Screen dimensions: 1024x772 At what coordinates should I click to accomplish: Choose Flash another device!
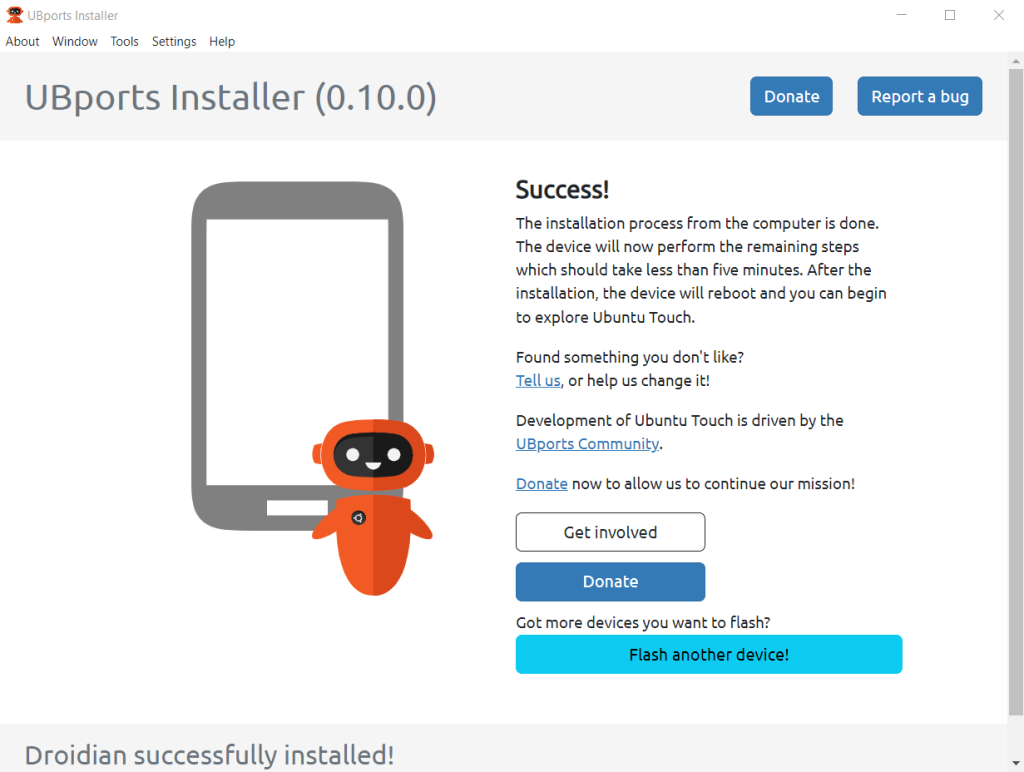pos(708,655)
